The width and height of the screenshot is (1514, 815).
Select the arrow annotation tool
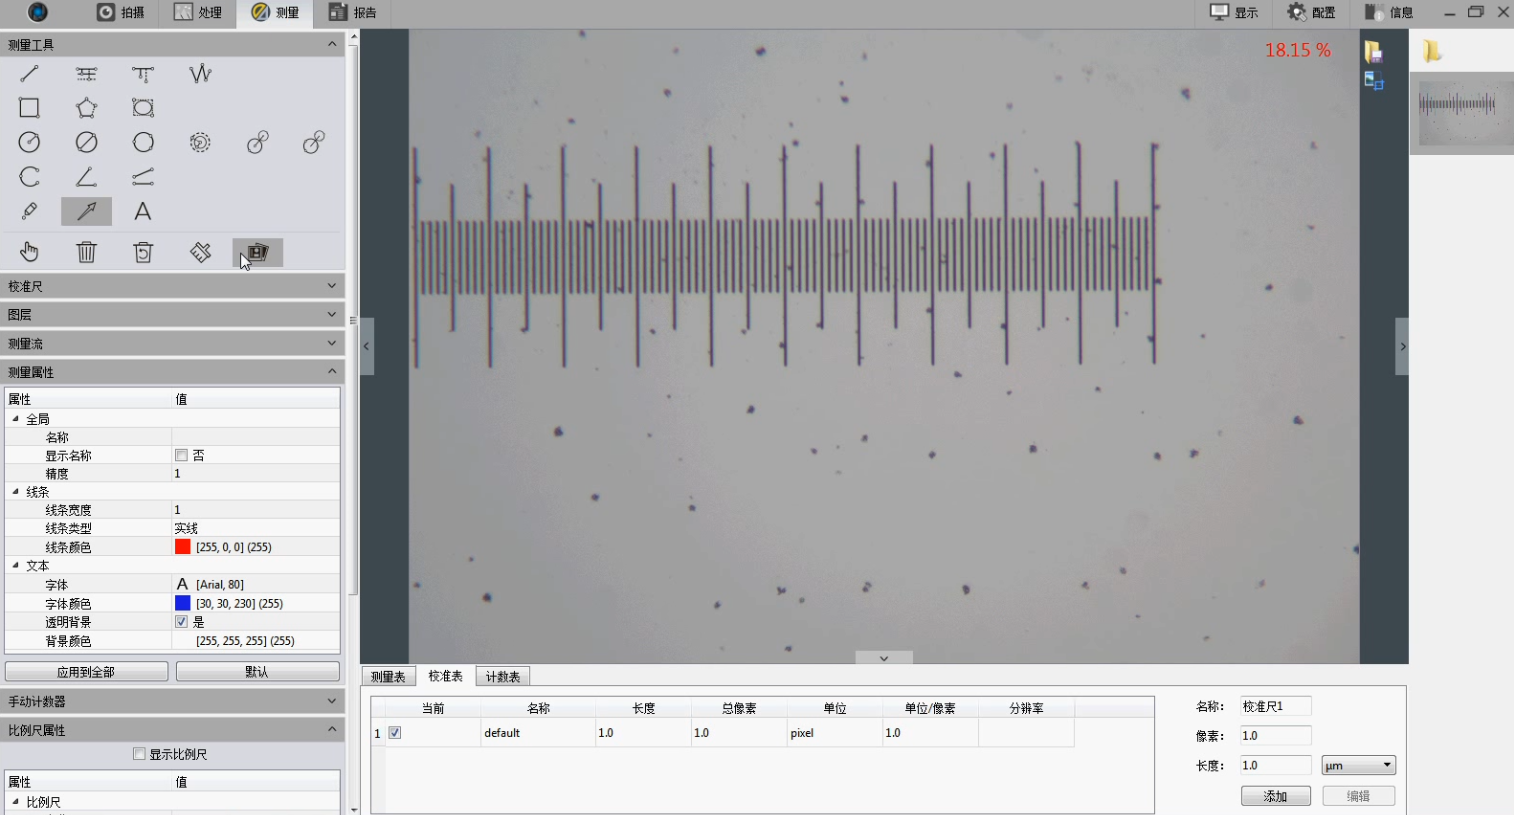pos(86,211)
